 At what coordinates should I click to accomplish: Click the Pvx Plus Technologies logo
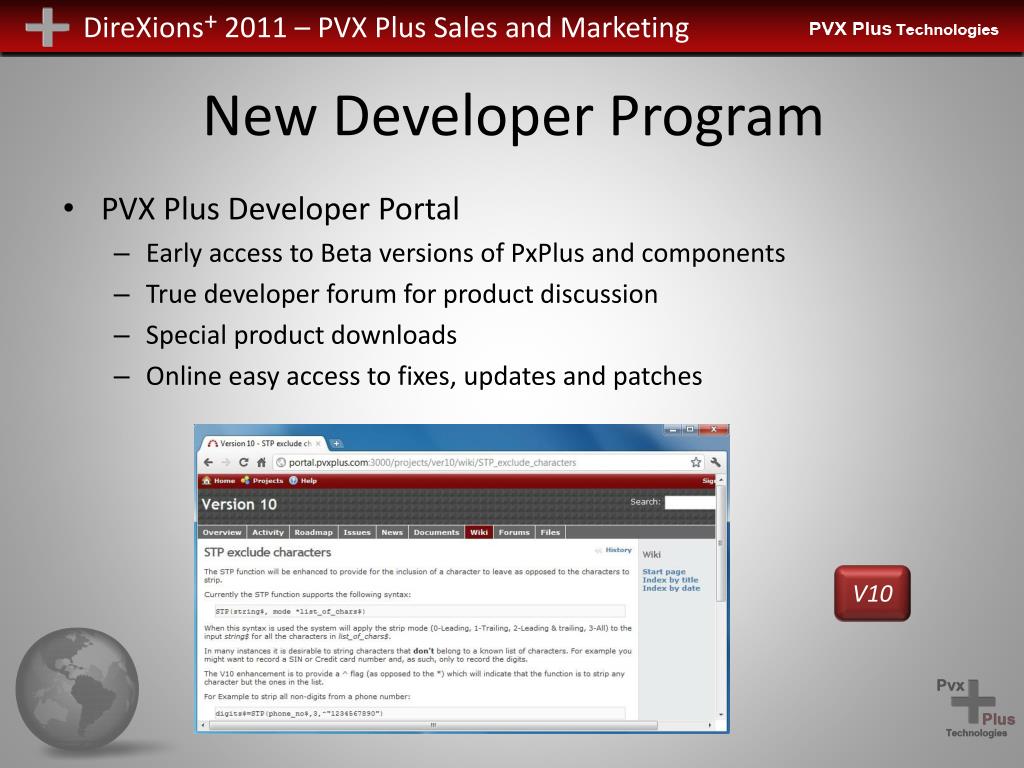point(976,709)
